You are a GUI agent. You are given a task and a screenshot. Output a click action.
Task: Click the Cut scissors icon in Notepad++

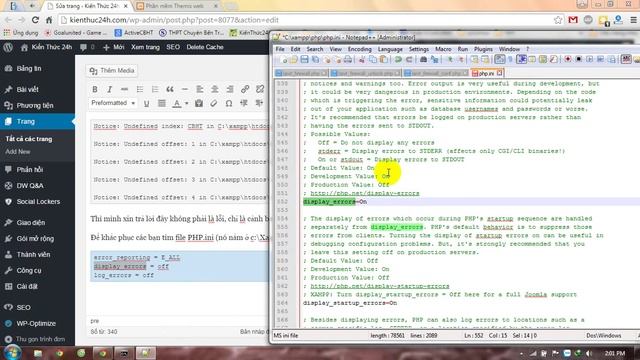[362, 60]
